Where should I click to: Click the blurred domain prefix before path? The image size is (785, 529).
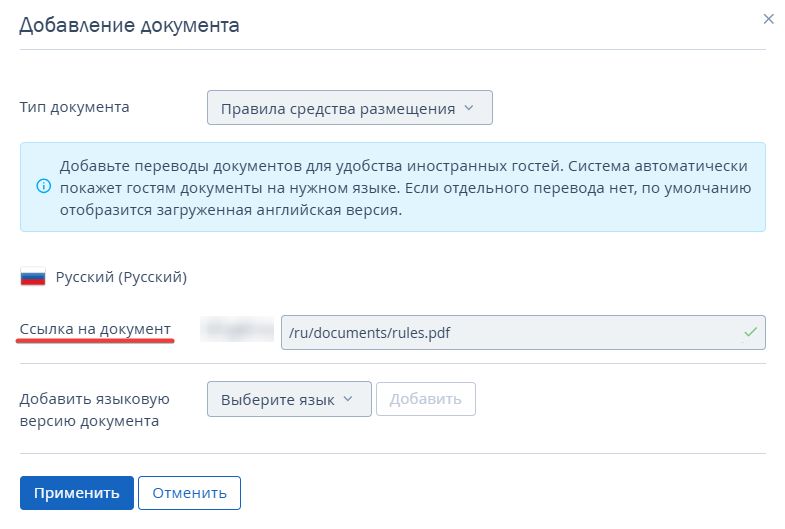click(237, 329)
